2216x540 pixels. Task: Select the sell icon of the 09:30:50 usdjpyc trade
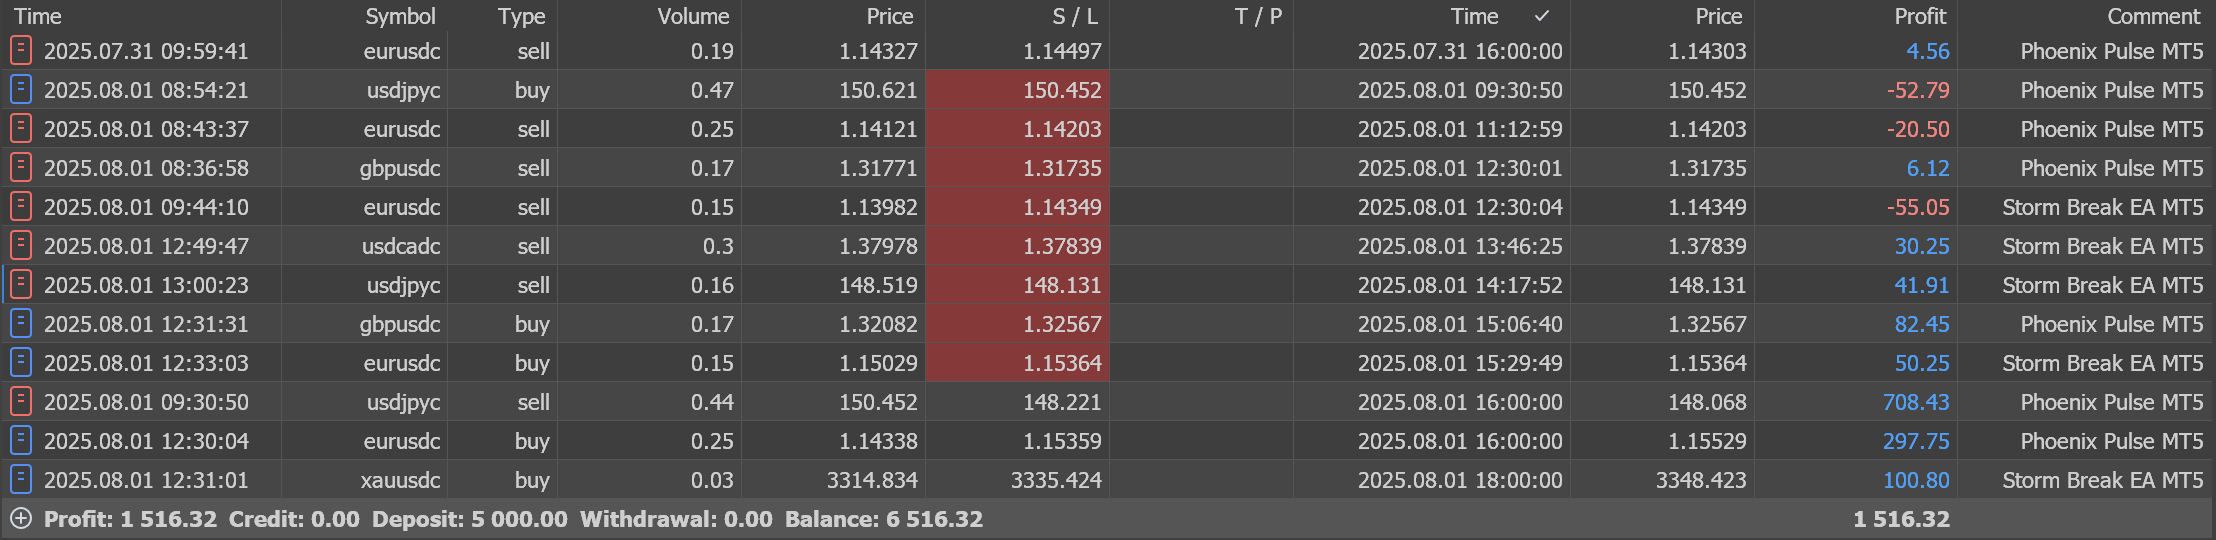[21, 401]
